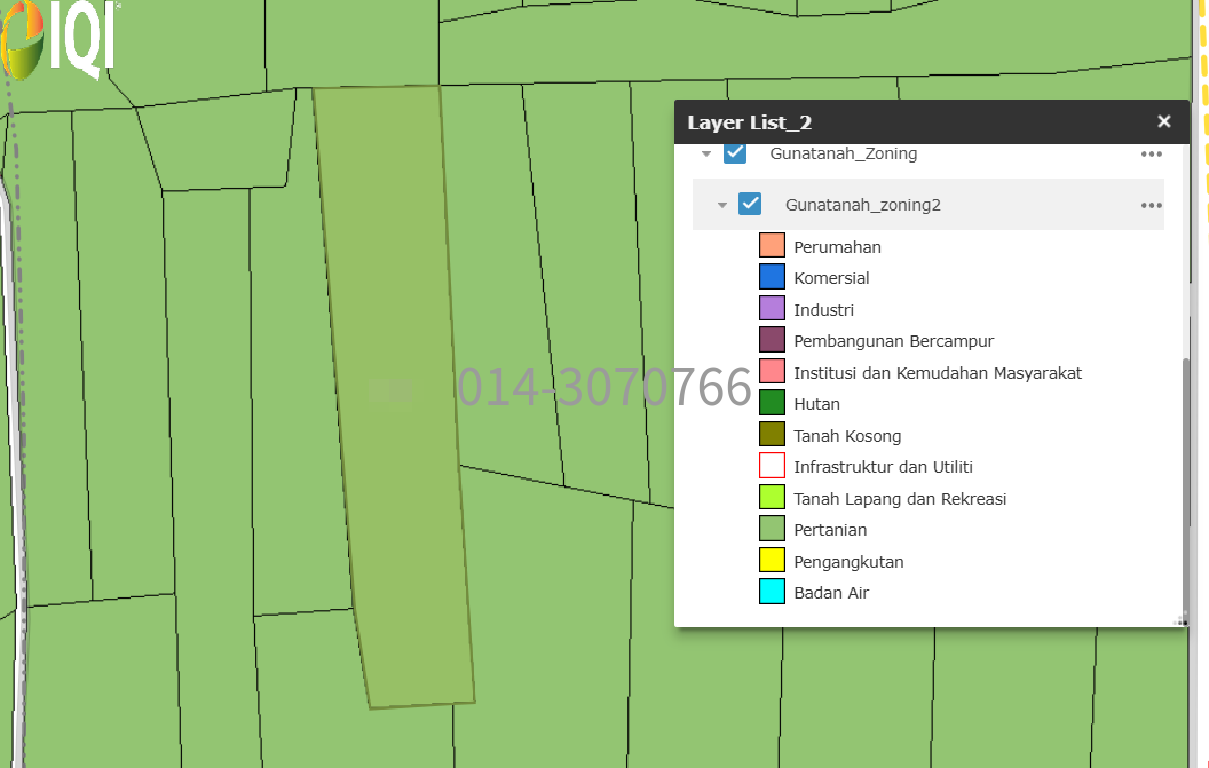Click the Badan Air cyan swatch
The width and height of the screenshot is (1209, 768).
tap(771, 592)
